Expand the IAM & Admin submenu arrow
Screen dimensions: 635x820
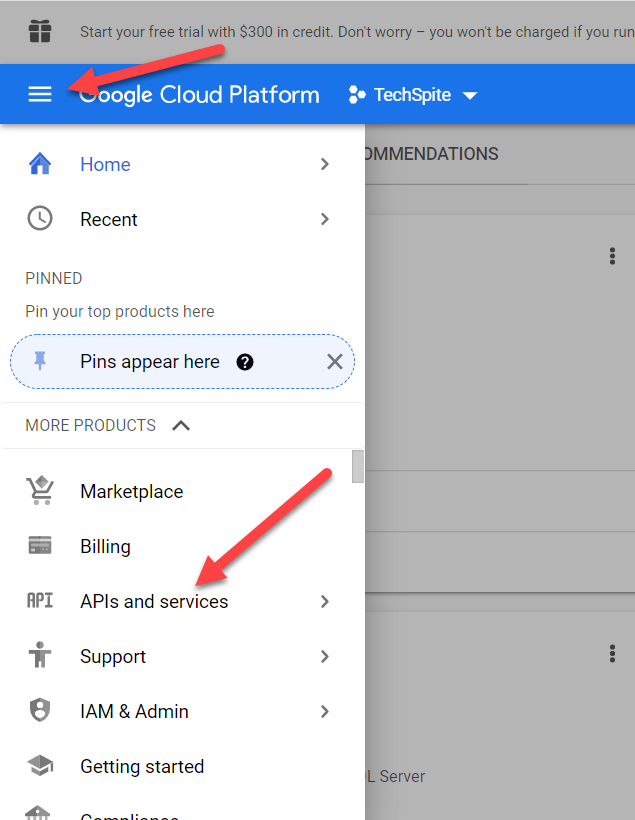pos(324,711)
